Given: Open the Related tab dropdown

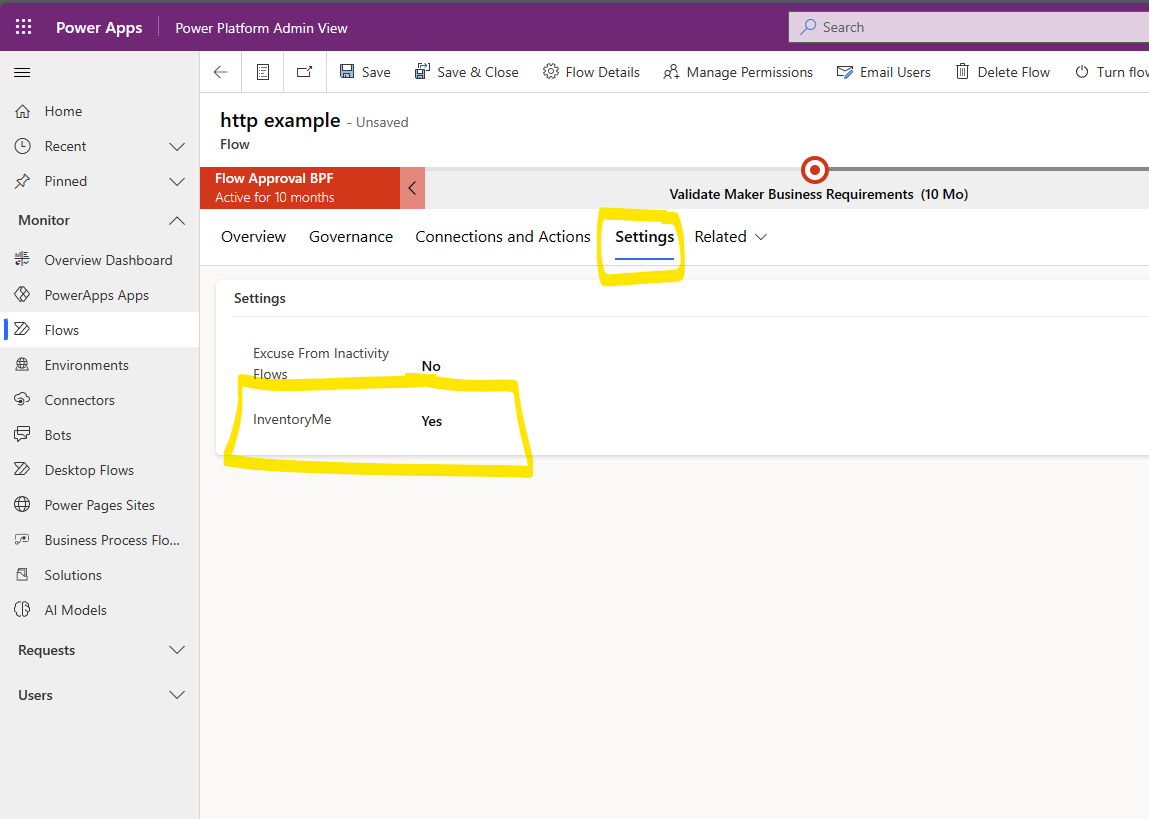Looking at the screenshot, I should point(731,237).
